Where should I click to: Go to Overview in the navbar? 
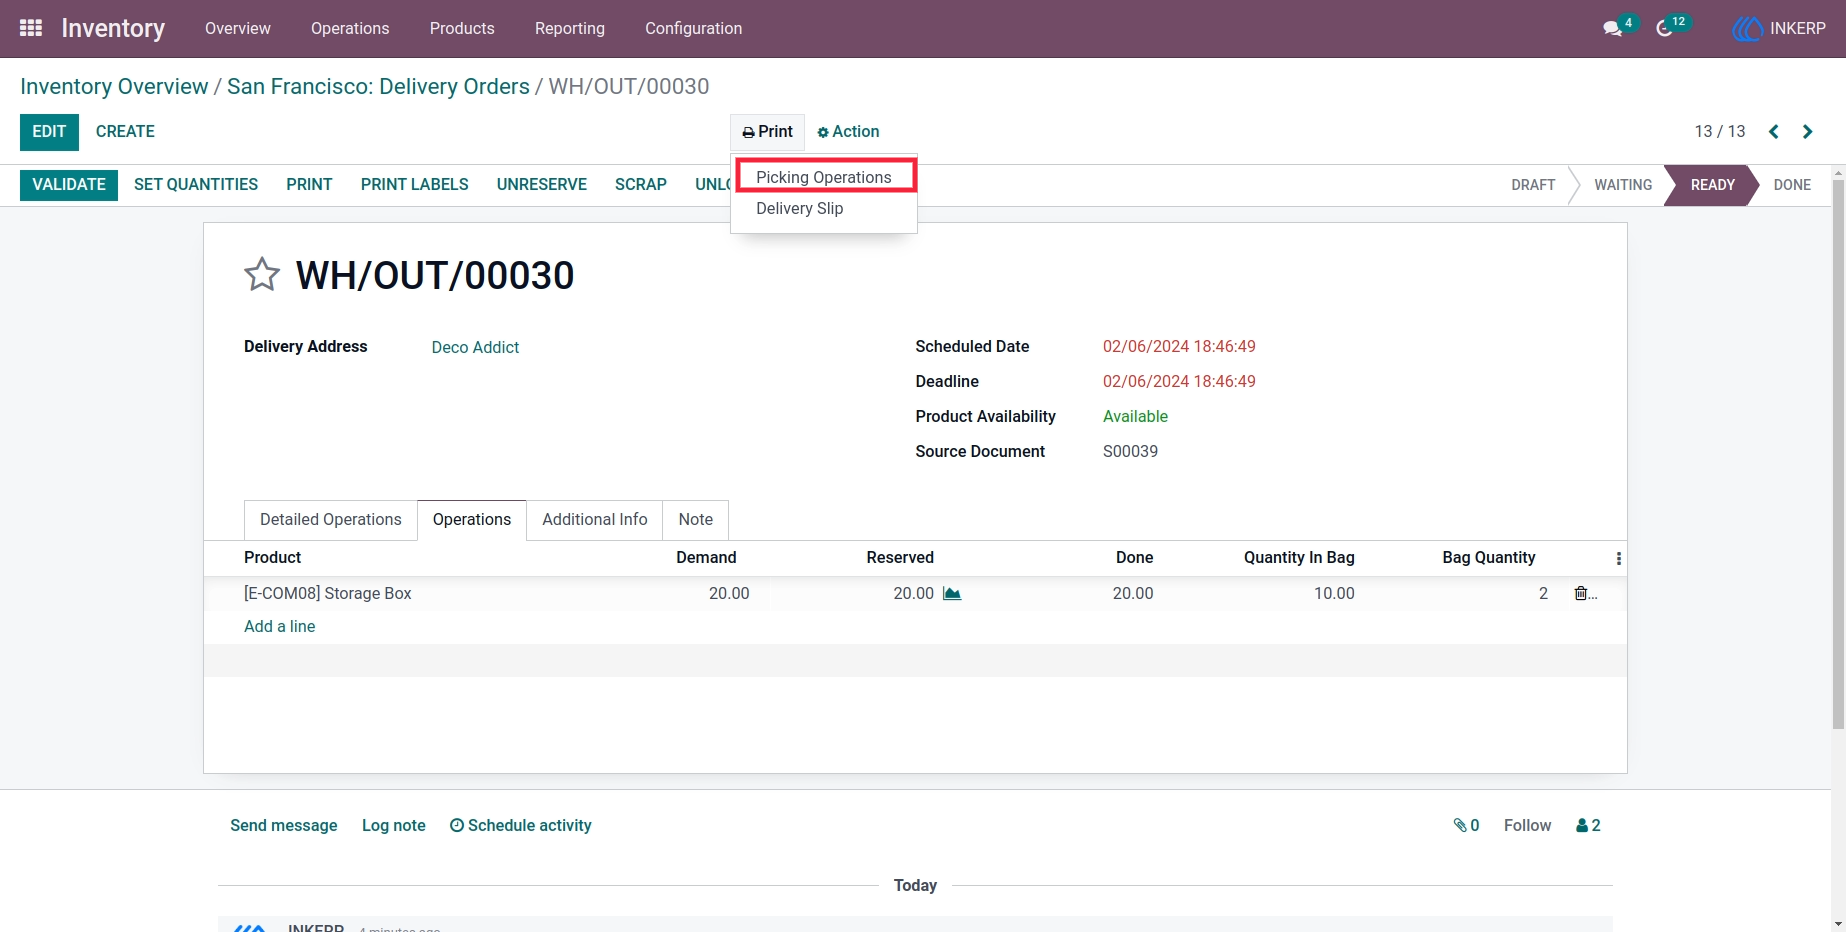(x=238, y=28)
